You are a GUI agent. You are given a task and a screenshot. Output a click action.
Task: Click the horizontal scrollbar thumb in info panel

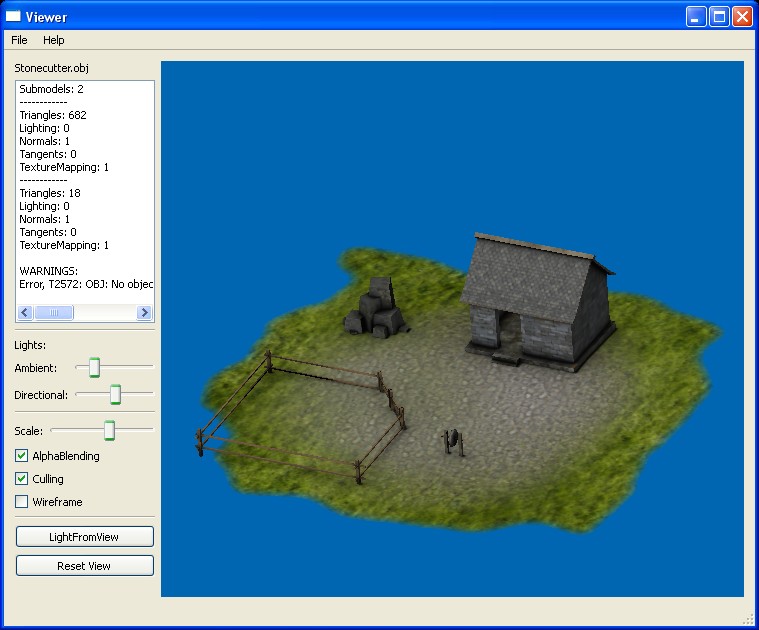(54, 313)
